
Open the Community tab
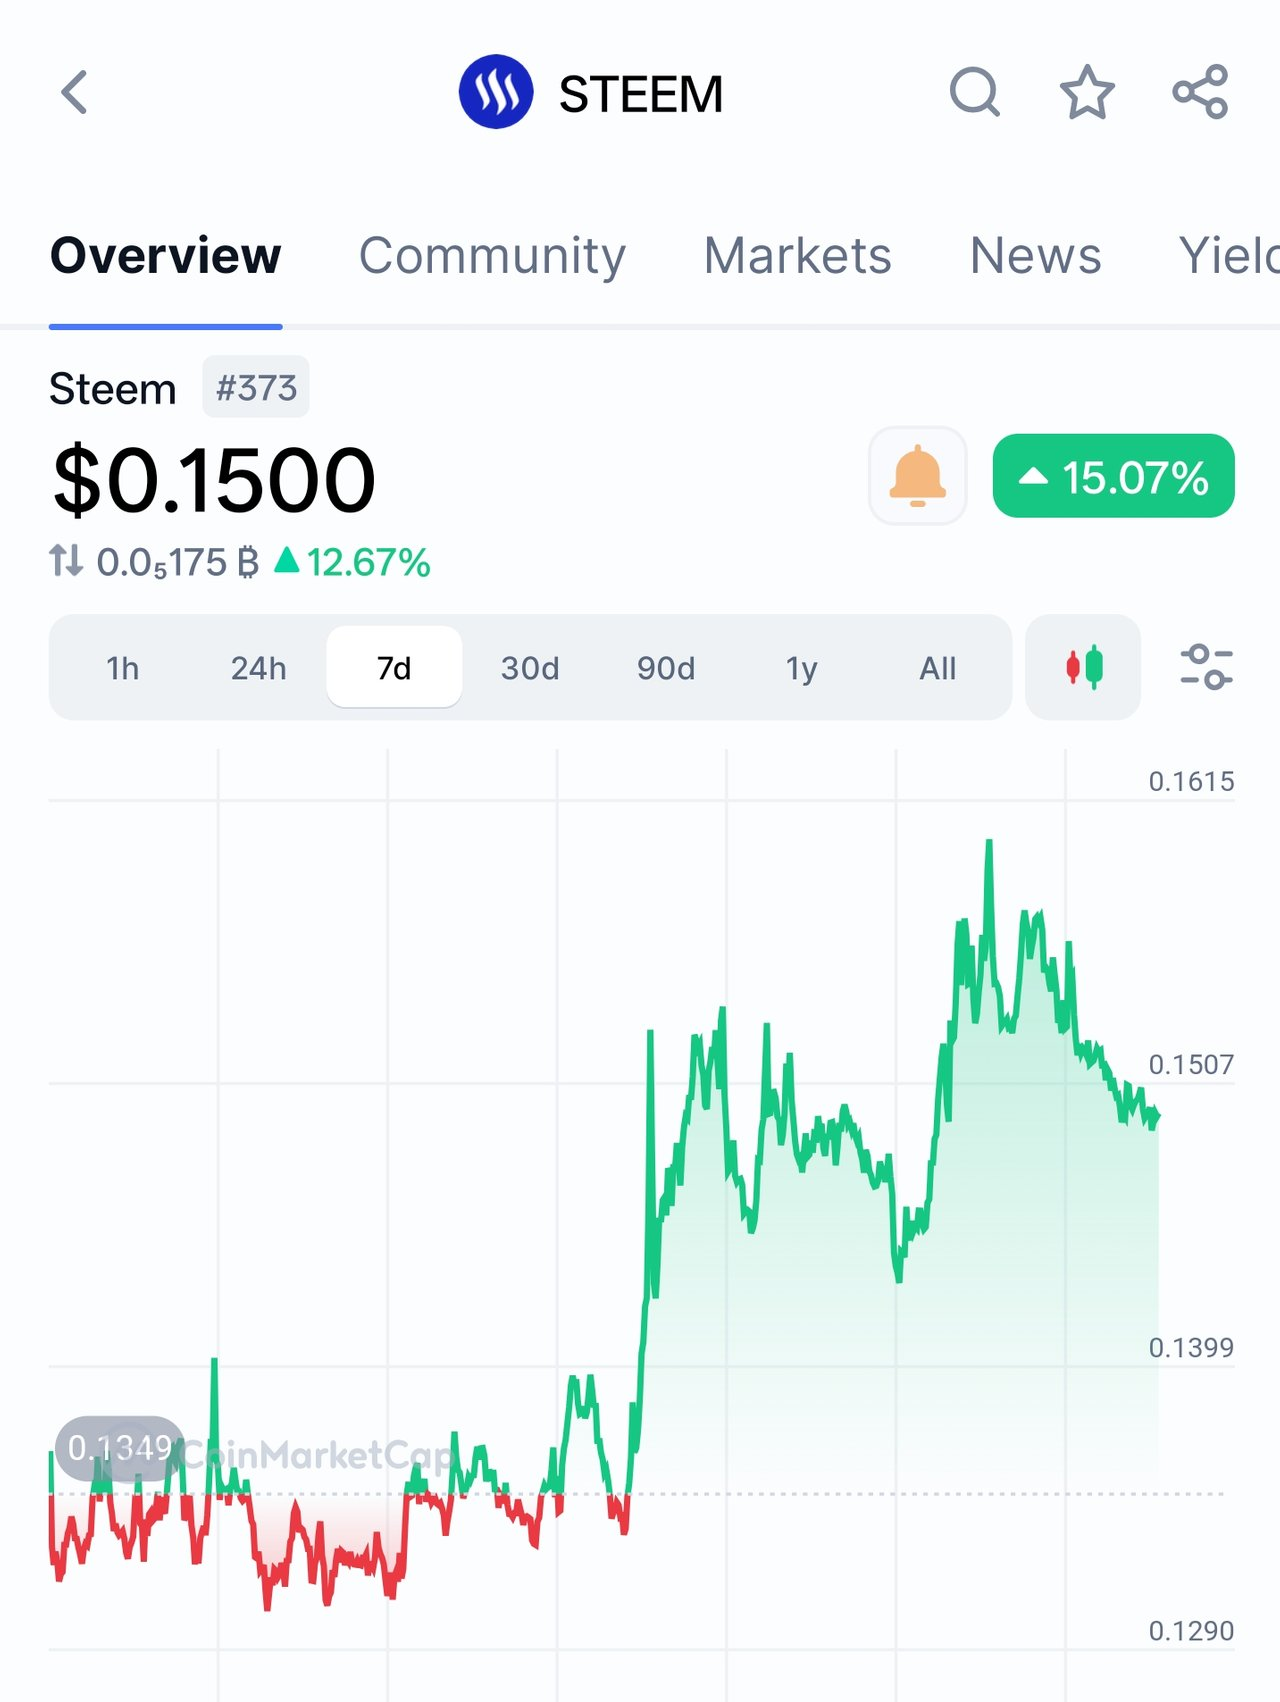pyautogui.click(x=492, y=256)
